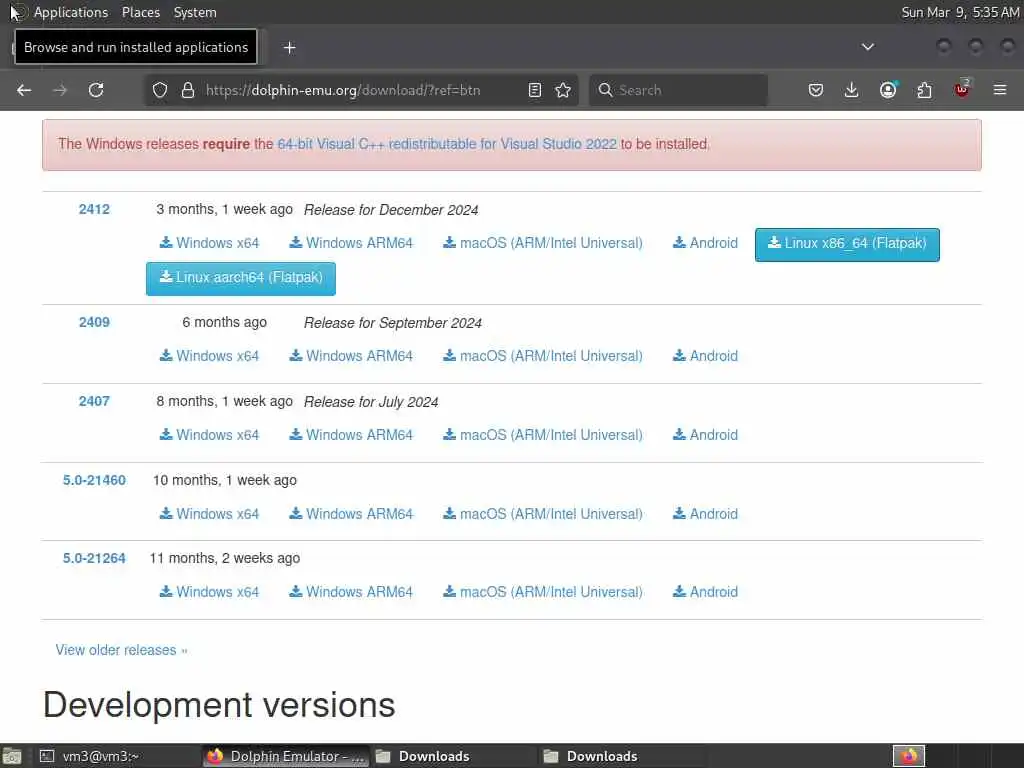
Task: Open version 5.0-21460 link
Action: pos(94,481)
